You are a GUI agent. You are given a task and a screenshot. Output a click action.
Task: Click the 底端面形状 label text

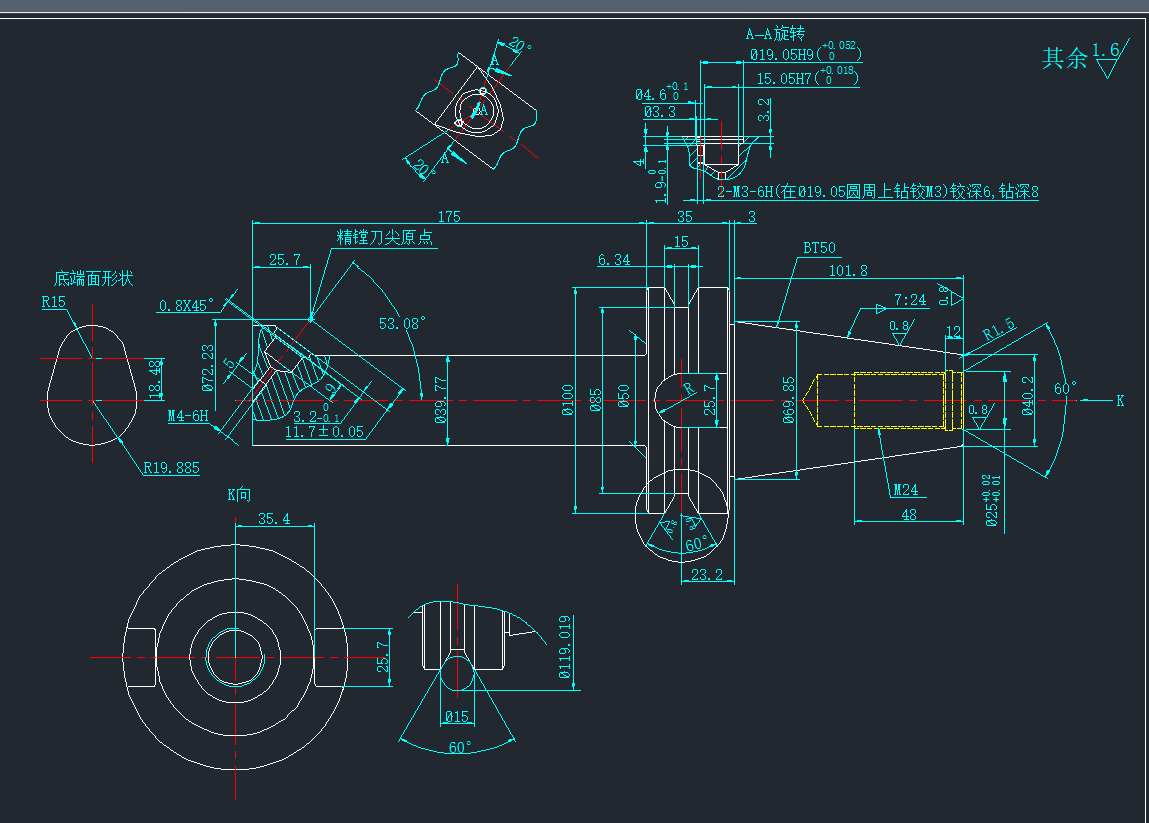click(93, 278)
